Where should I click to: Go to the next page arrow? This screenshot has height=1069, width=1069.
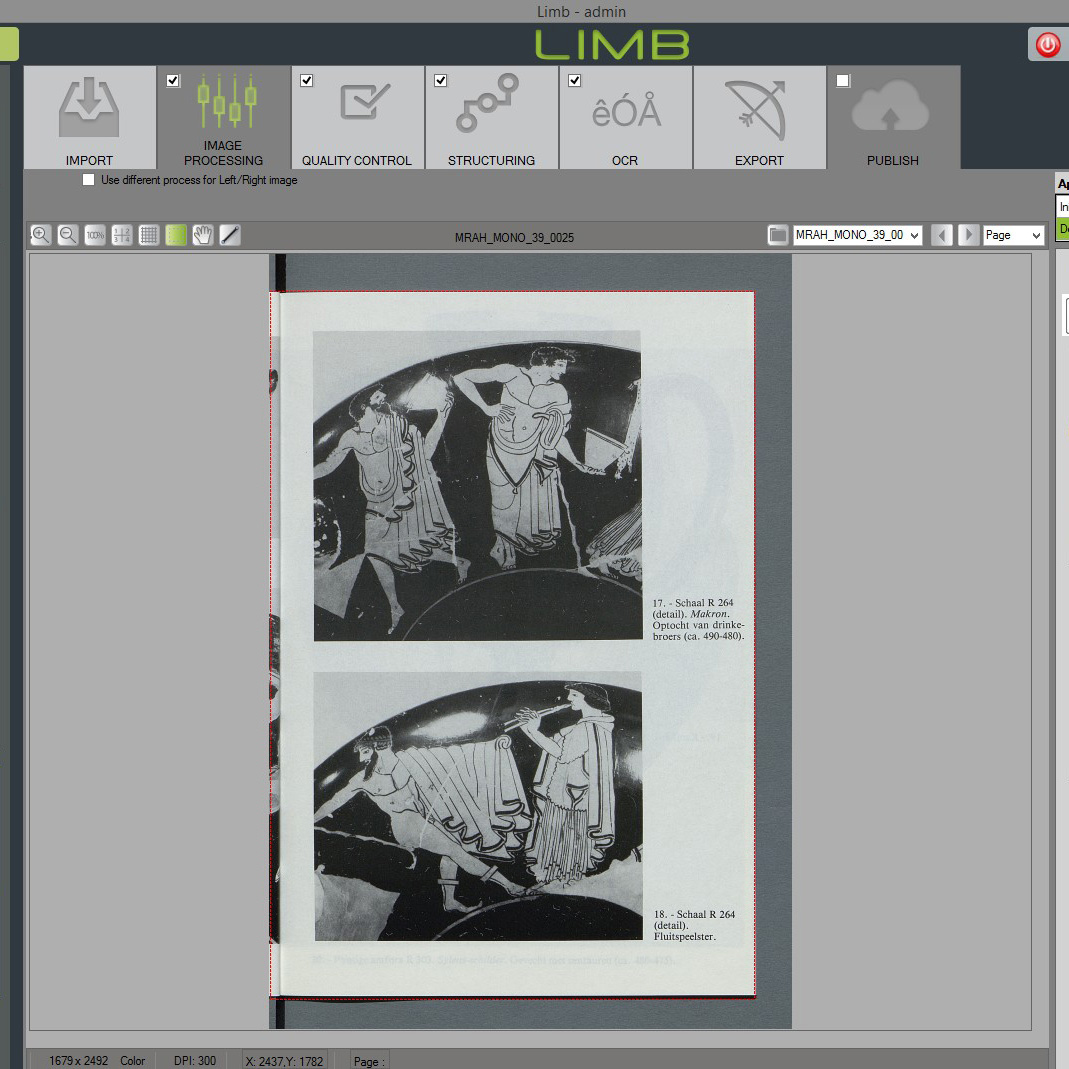[x=968, y=235]
